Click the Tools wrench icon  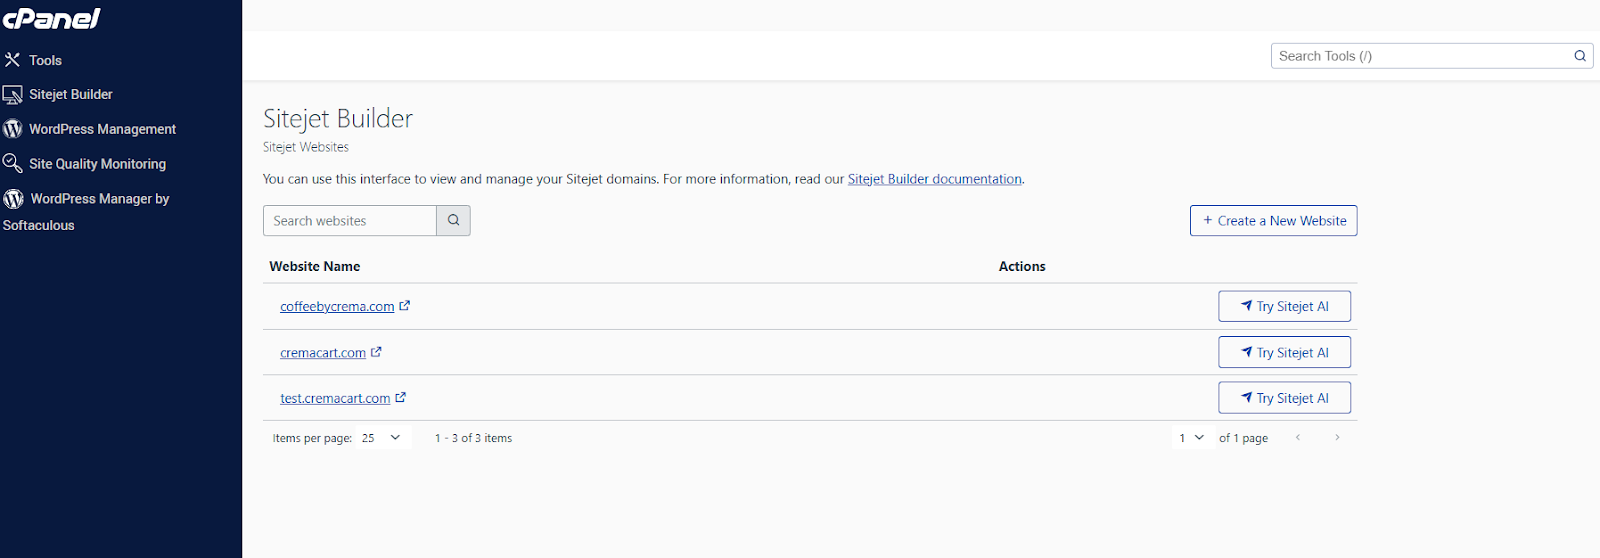12,60
